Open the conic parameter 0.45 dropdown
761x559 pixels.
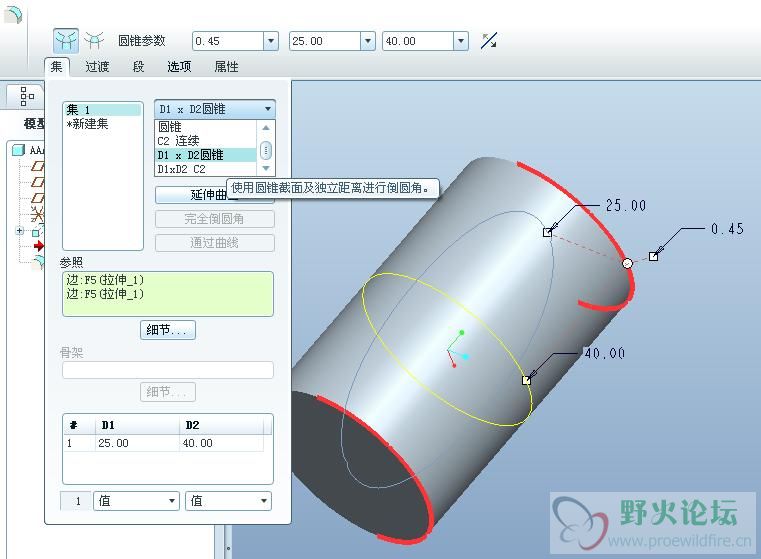click(271, 41)
